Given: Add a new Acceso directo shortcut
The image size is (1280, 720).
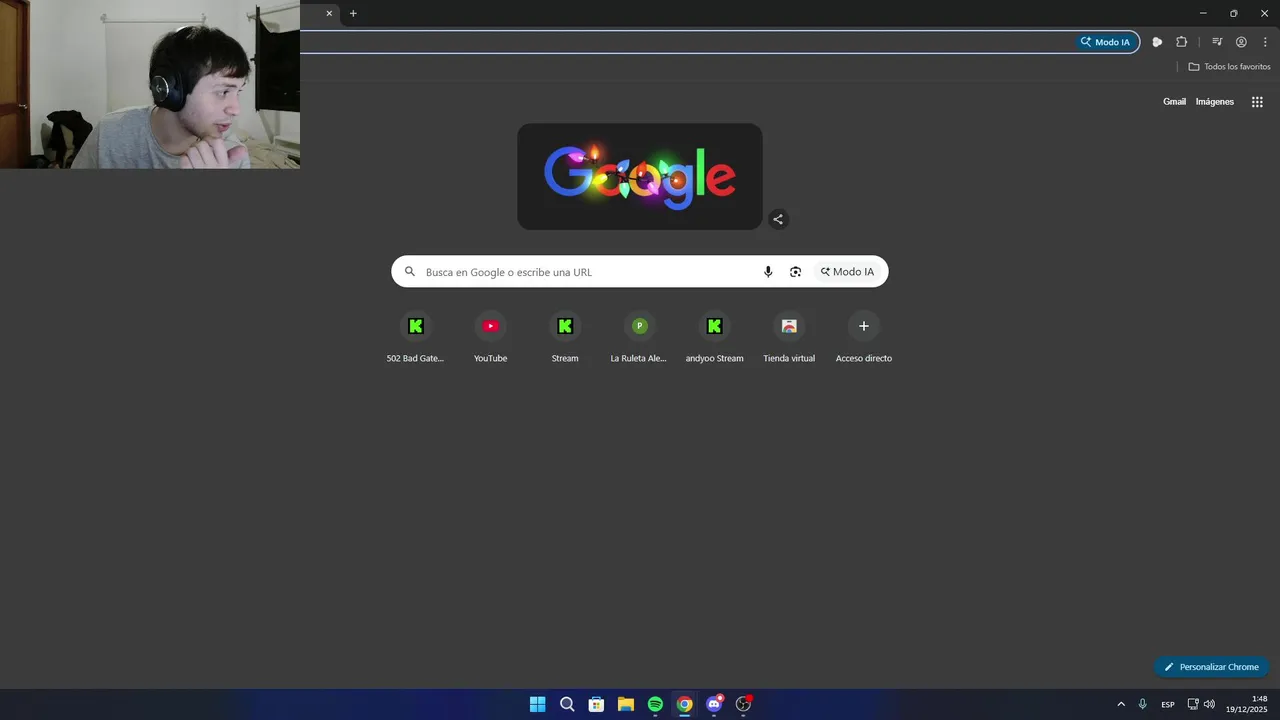Looking at the screenshot, I should click(x=864, y=339).
